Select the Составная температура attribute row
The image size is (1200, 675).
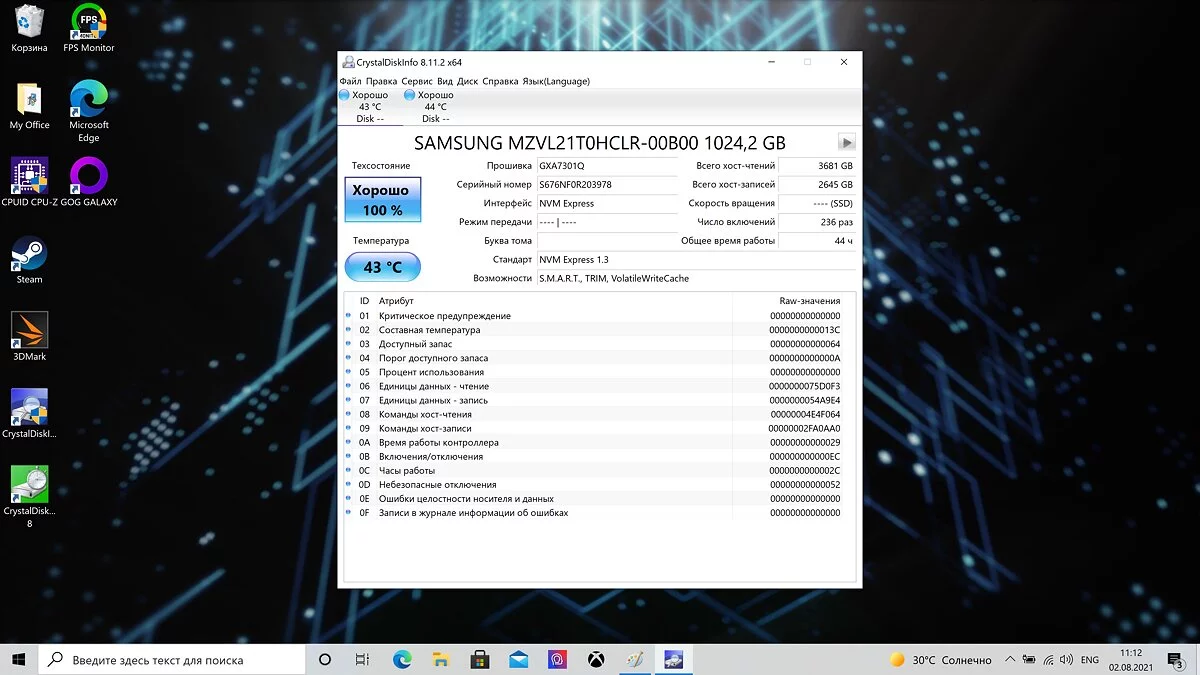(599, 330)
